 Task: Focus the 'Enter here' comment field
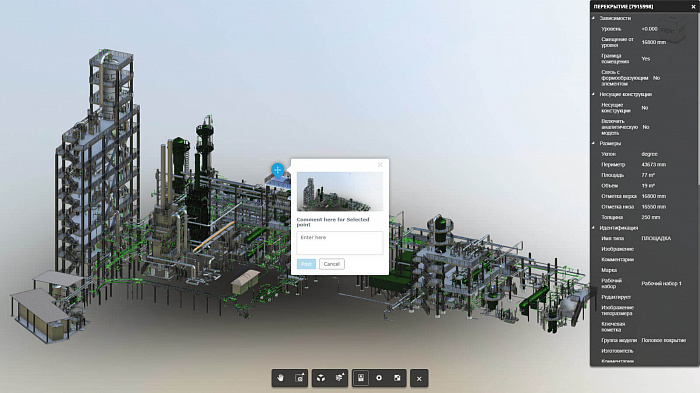(x=340, y=243)
